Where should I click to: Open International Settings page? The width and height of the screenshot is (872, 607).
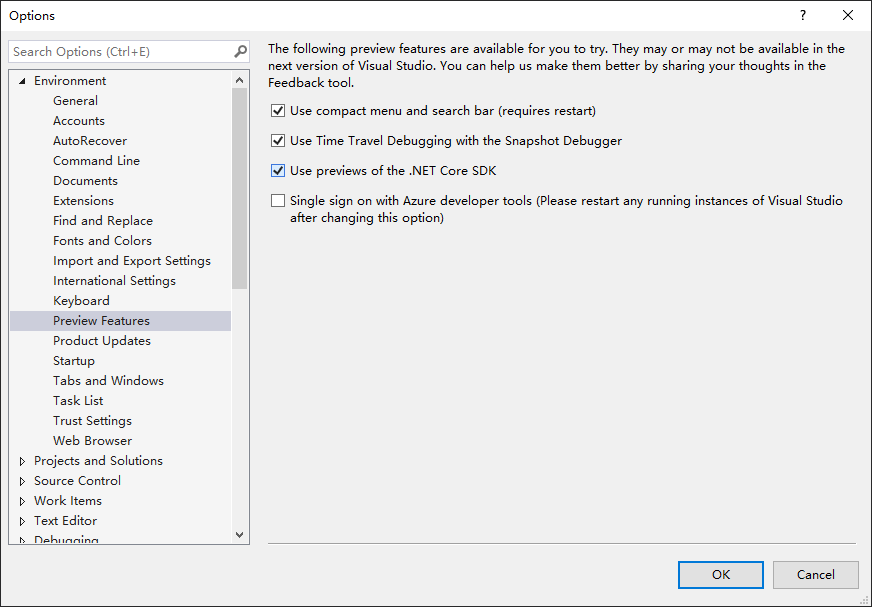(x=115, y=281)
